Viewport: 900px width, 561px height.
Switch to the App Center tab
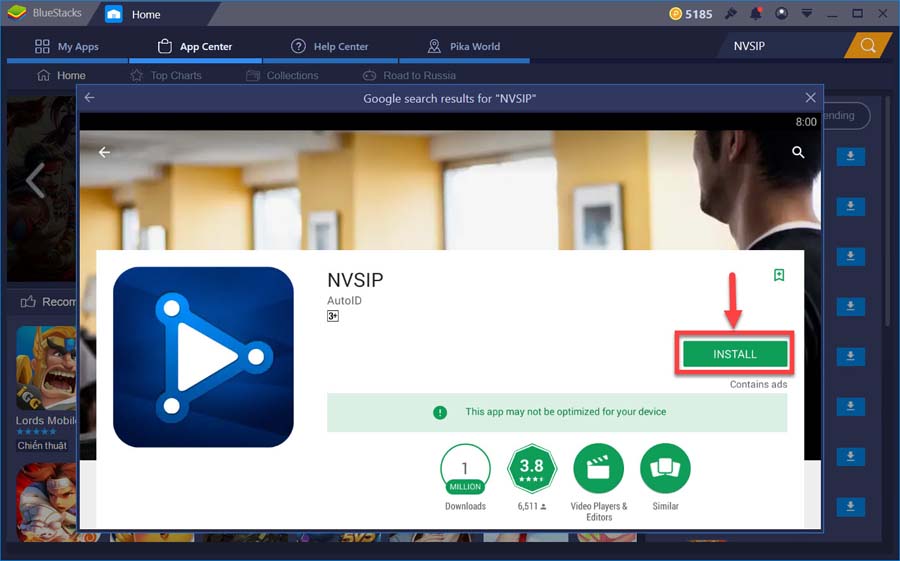pyautogui.click(x=195, y=47)
